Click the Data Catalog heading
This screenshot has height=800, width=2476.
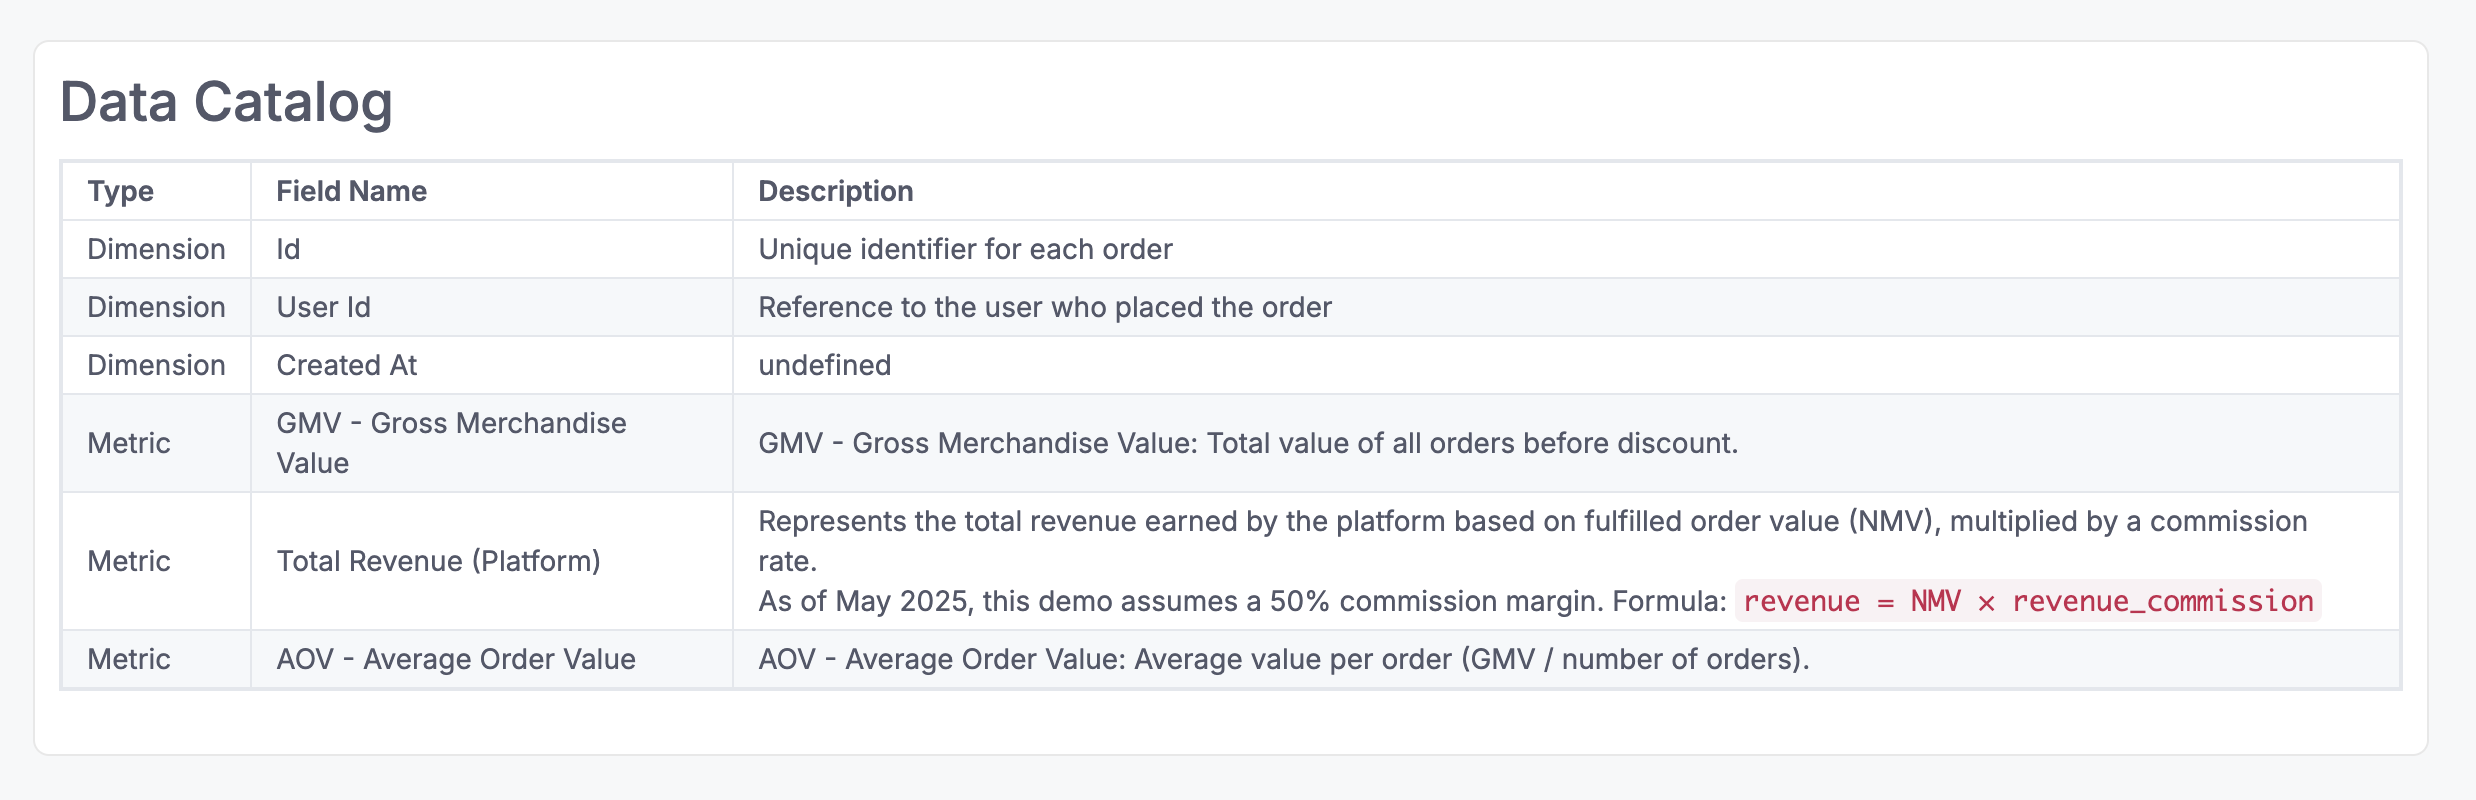tap(226, 102)
